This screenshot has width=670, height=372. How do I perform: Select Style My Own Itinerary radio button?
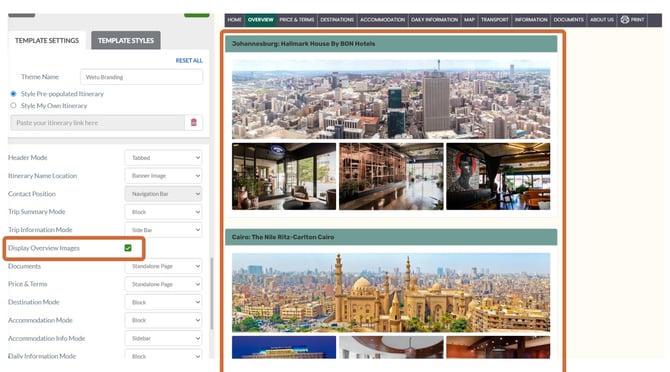(13, 105)
